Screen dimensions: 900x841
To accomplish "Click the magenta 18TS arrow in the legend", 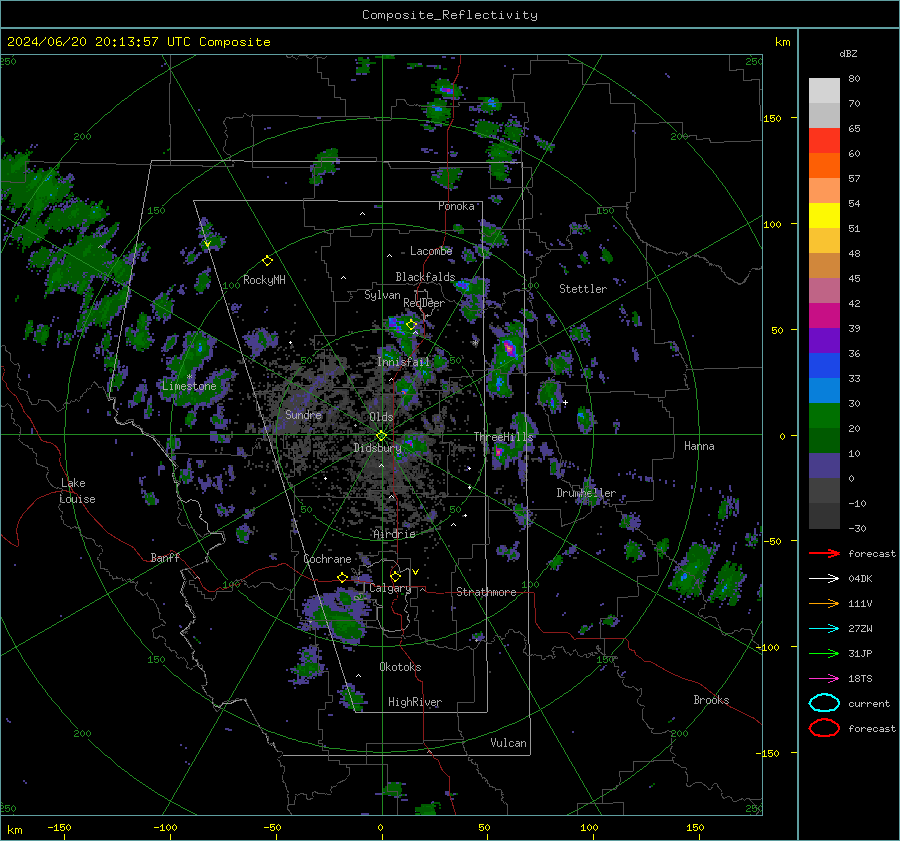I will coord(824,679).
